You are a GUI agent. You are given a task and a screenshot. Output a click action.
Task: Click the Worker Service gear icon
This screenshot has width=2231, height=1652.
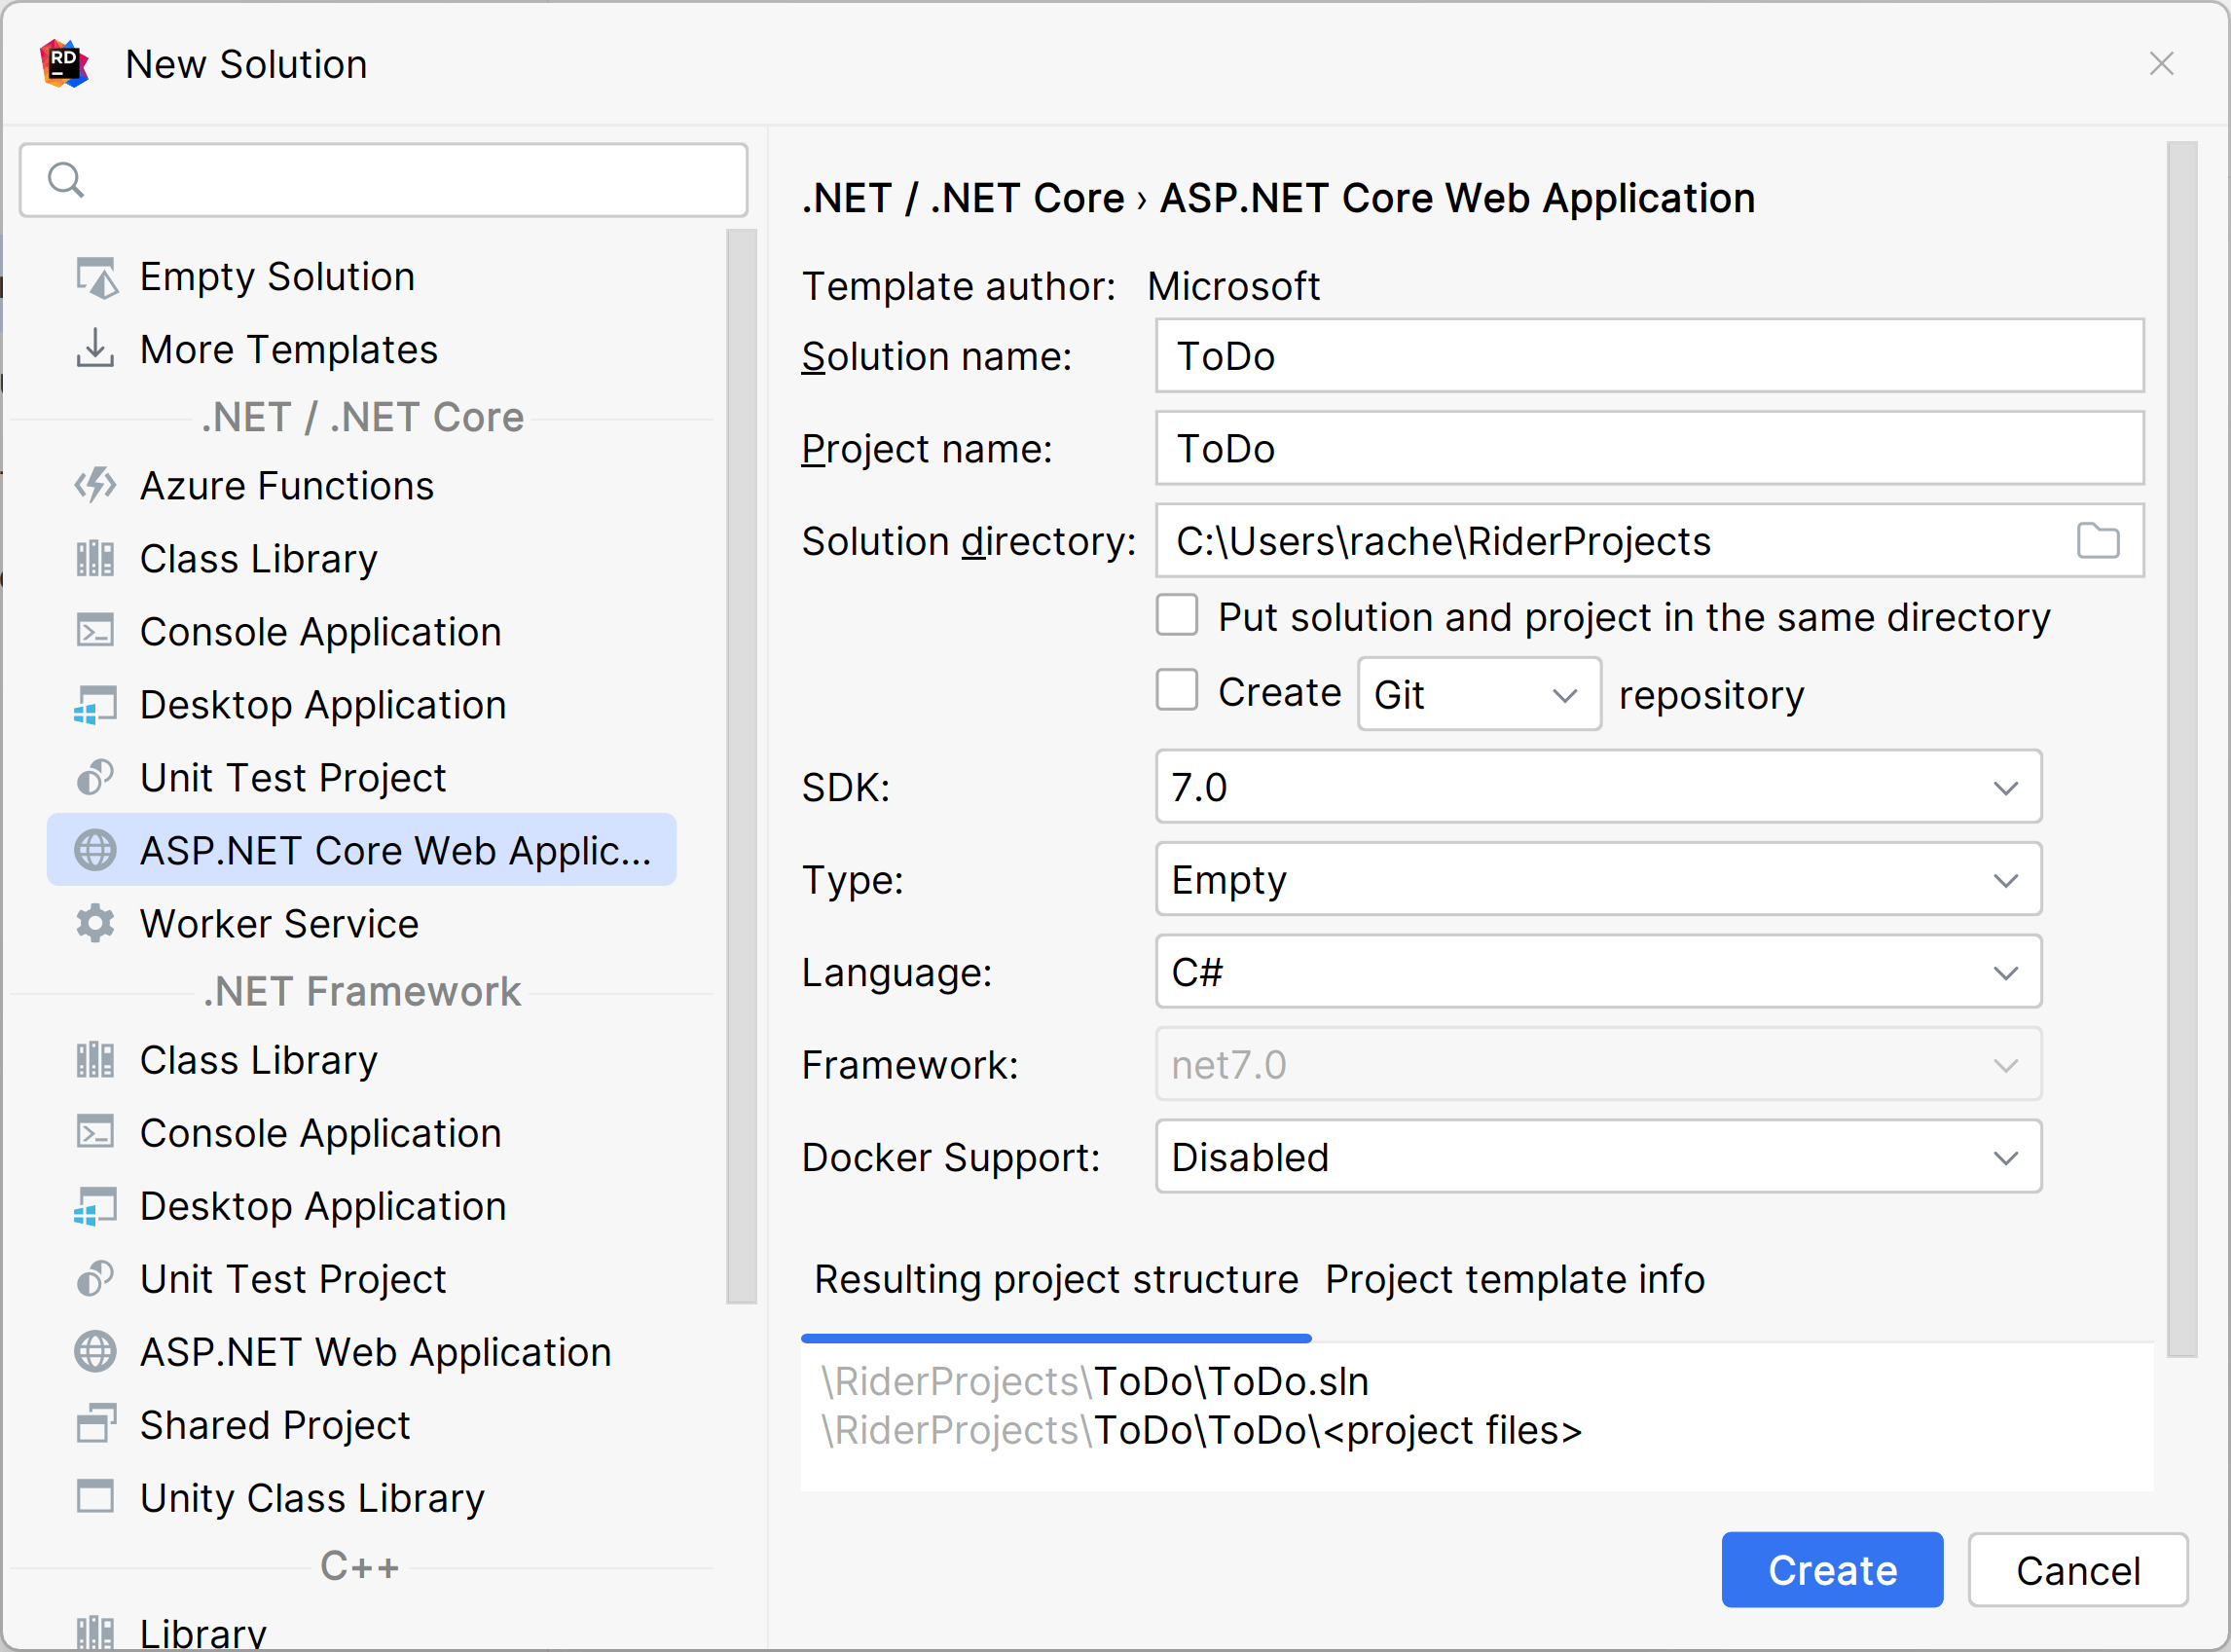[x=95, y=923]
